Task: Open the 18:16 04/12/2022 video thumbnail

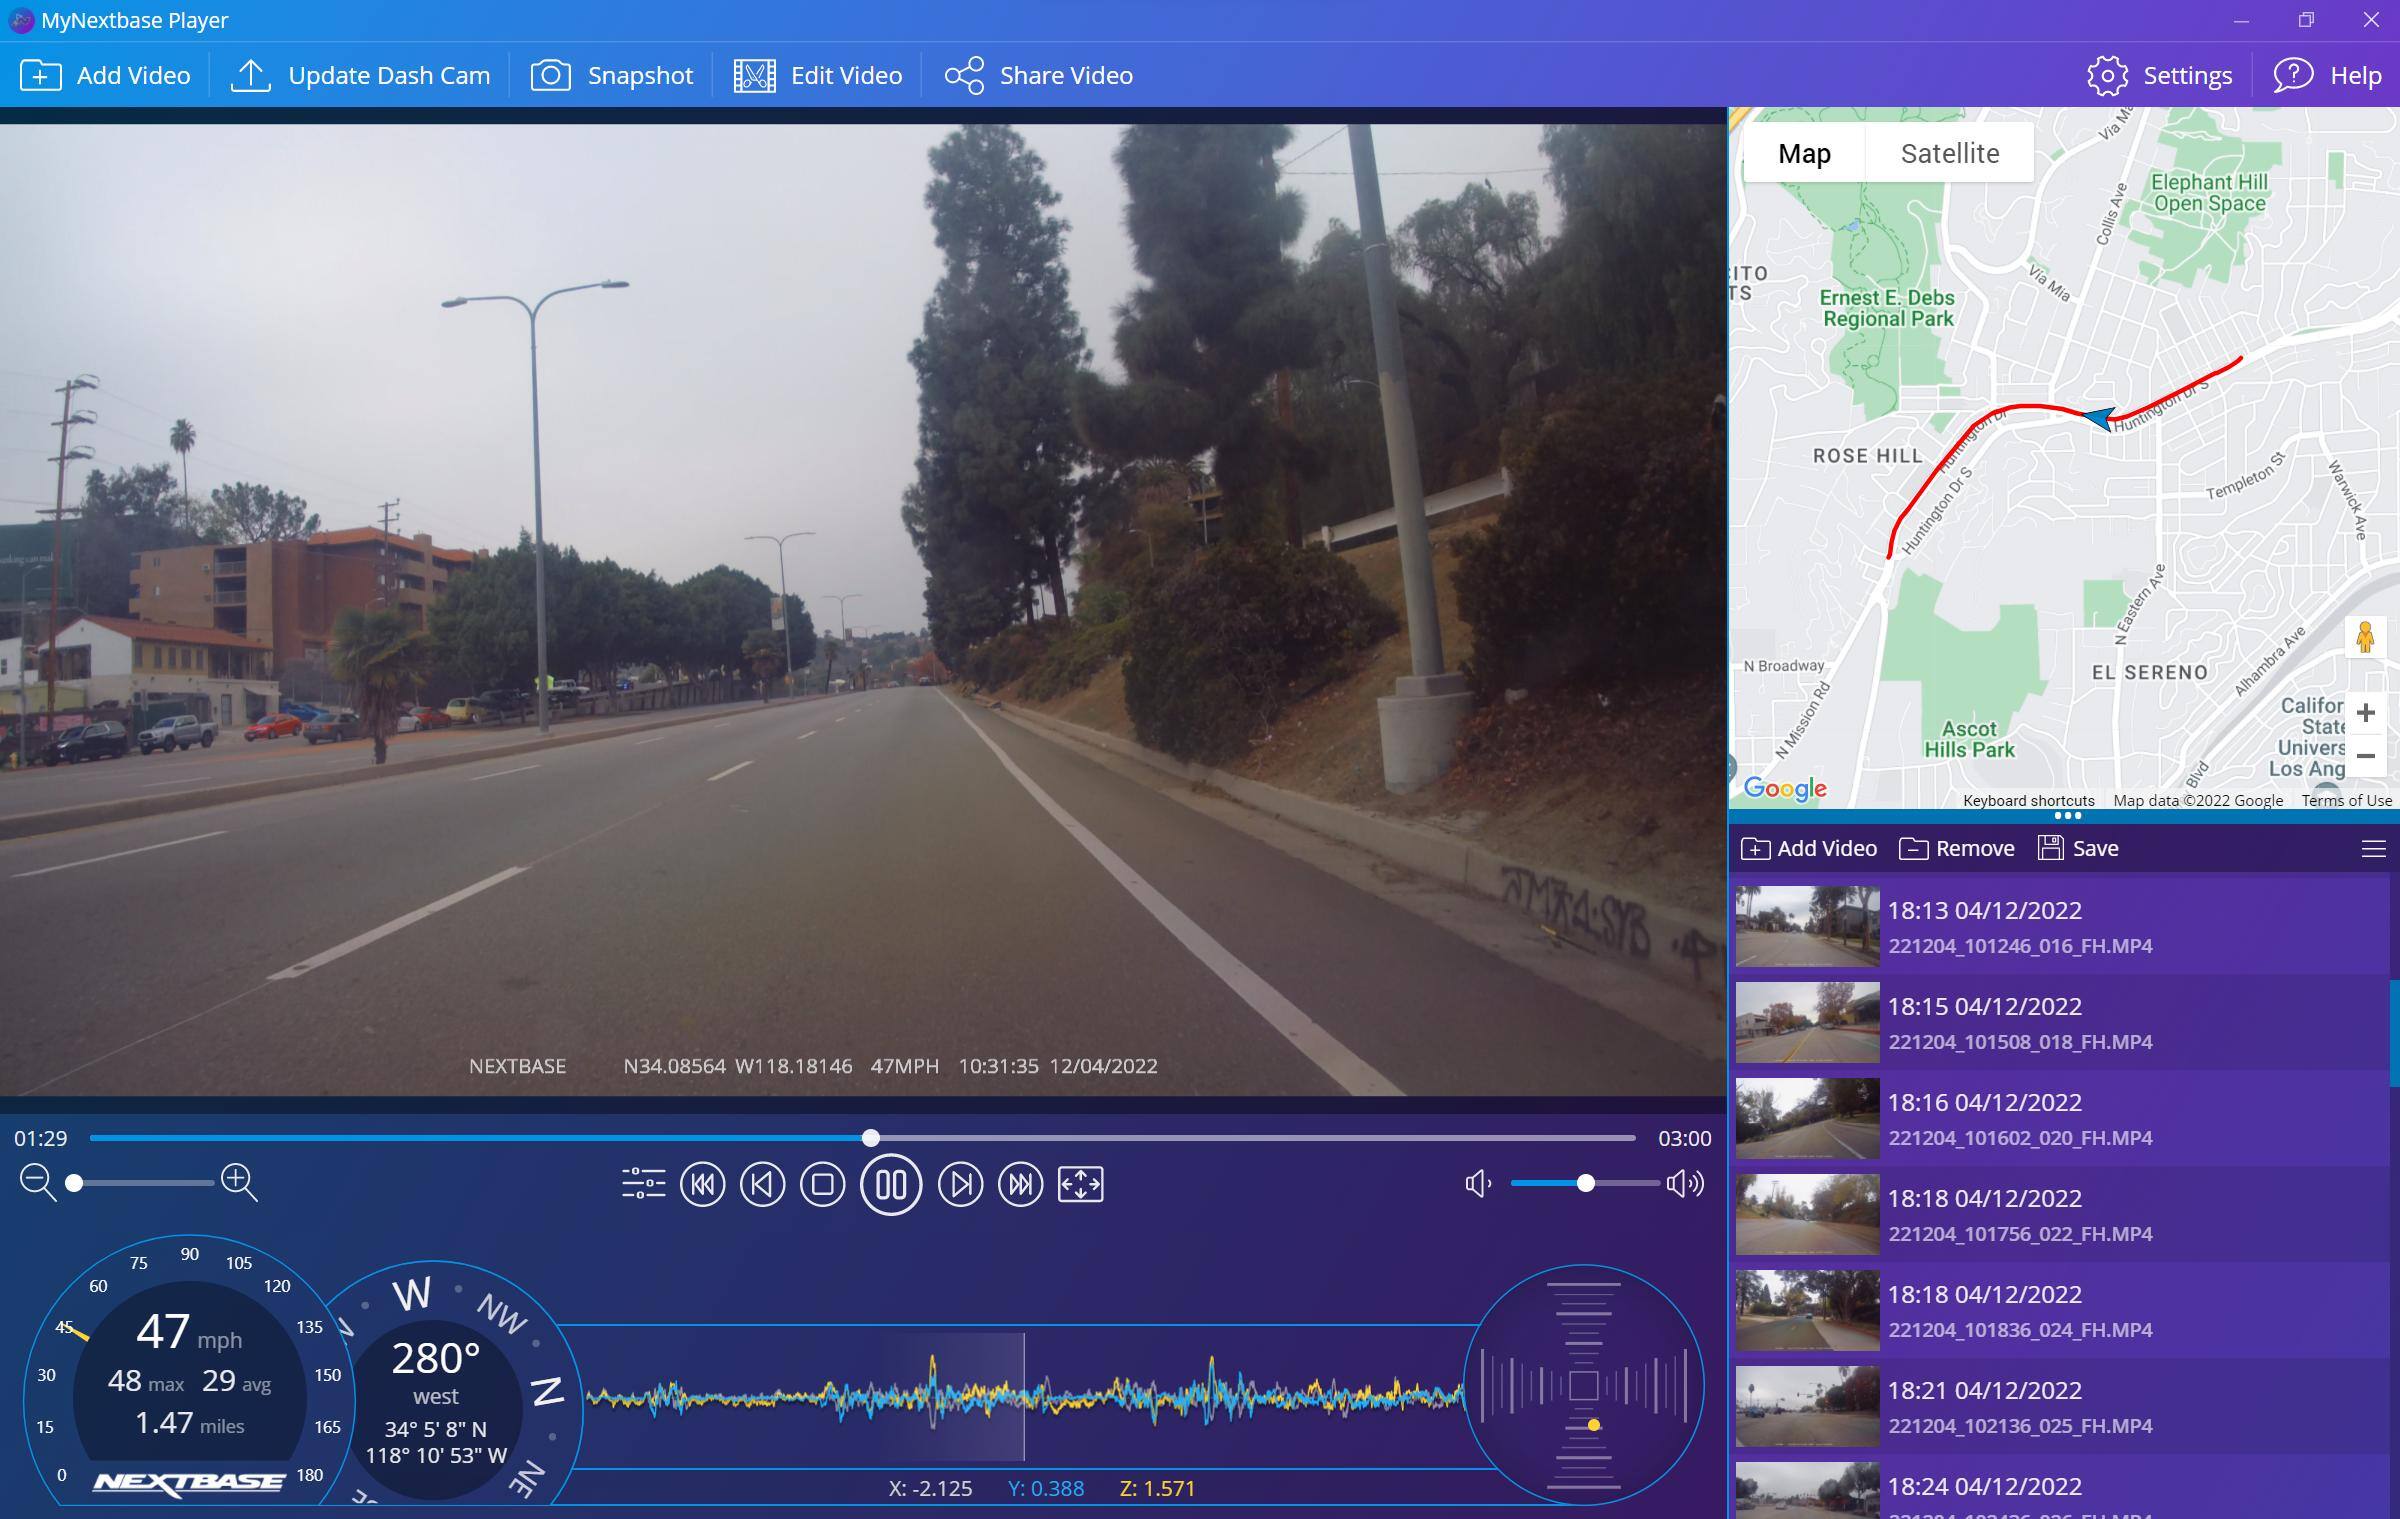Action: pyautogui.click(x=1807, y=1118)
